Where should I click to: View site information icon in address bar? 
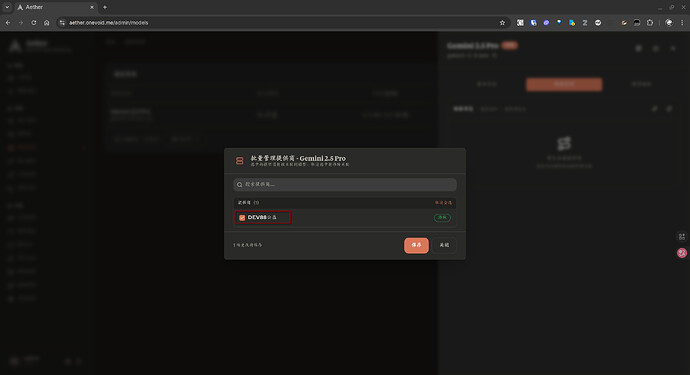(62, 22)
